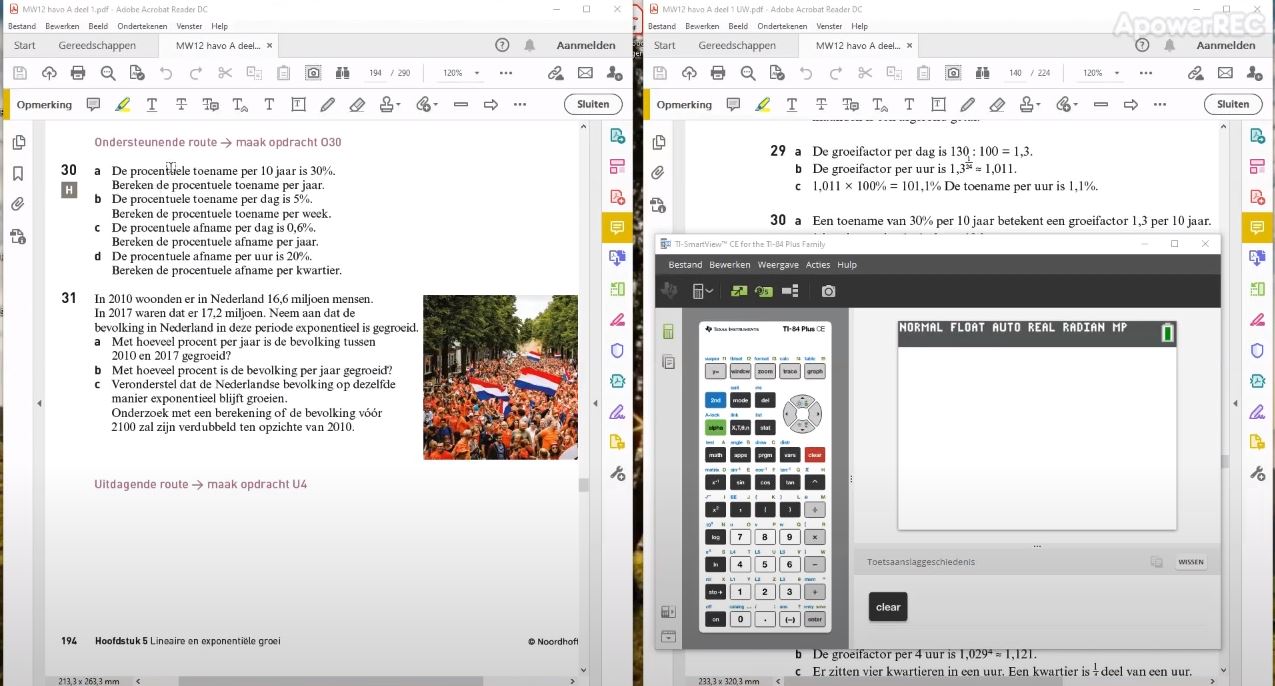Image resolution: width=1275 pixels, height=686 pixels.
Task: Take a screen capture in TI-SmartView
Action: pos(828,291)
